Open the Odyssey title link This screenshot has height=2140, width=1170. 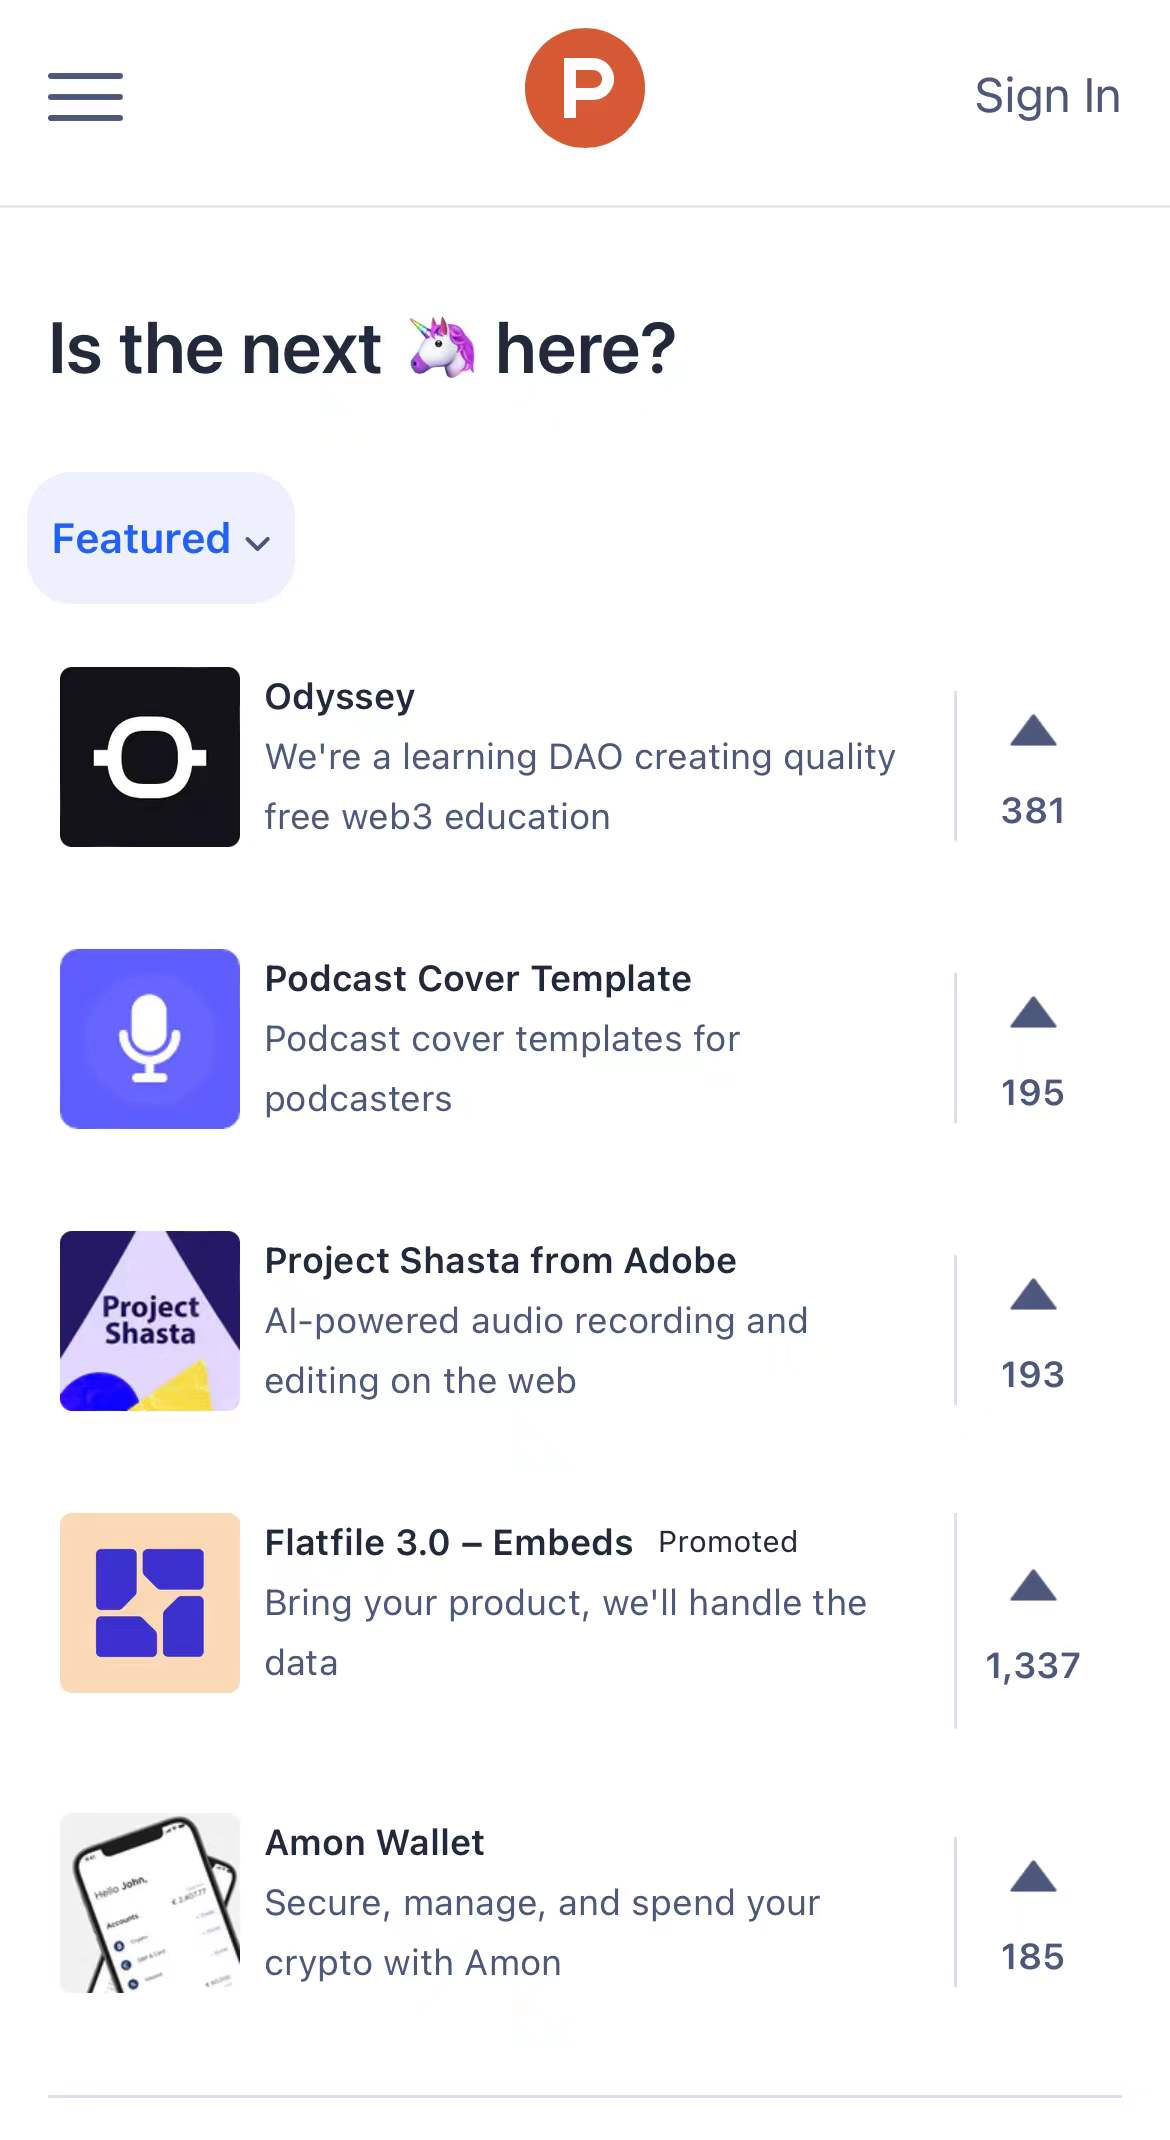[x=340, y=697]
